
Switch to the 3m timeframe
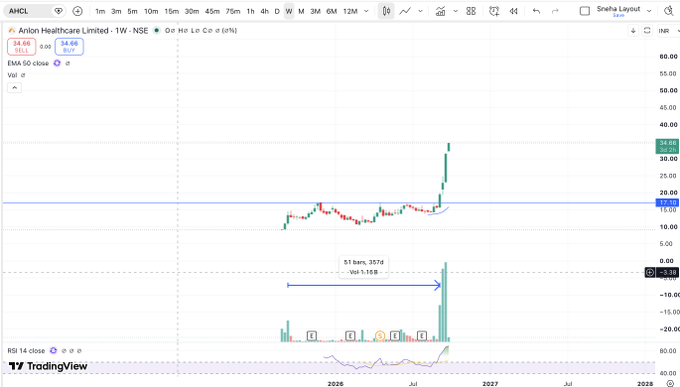[x=116, y=11]
